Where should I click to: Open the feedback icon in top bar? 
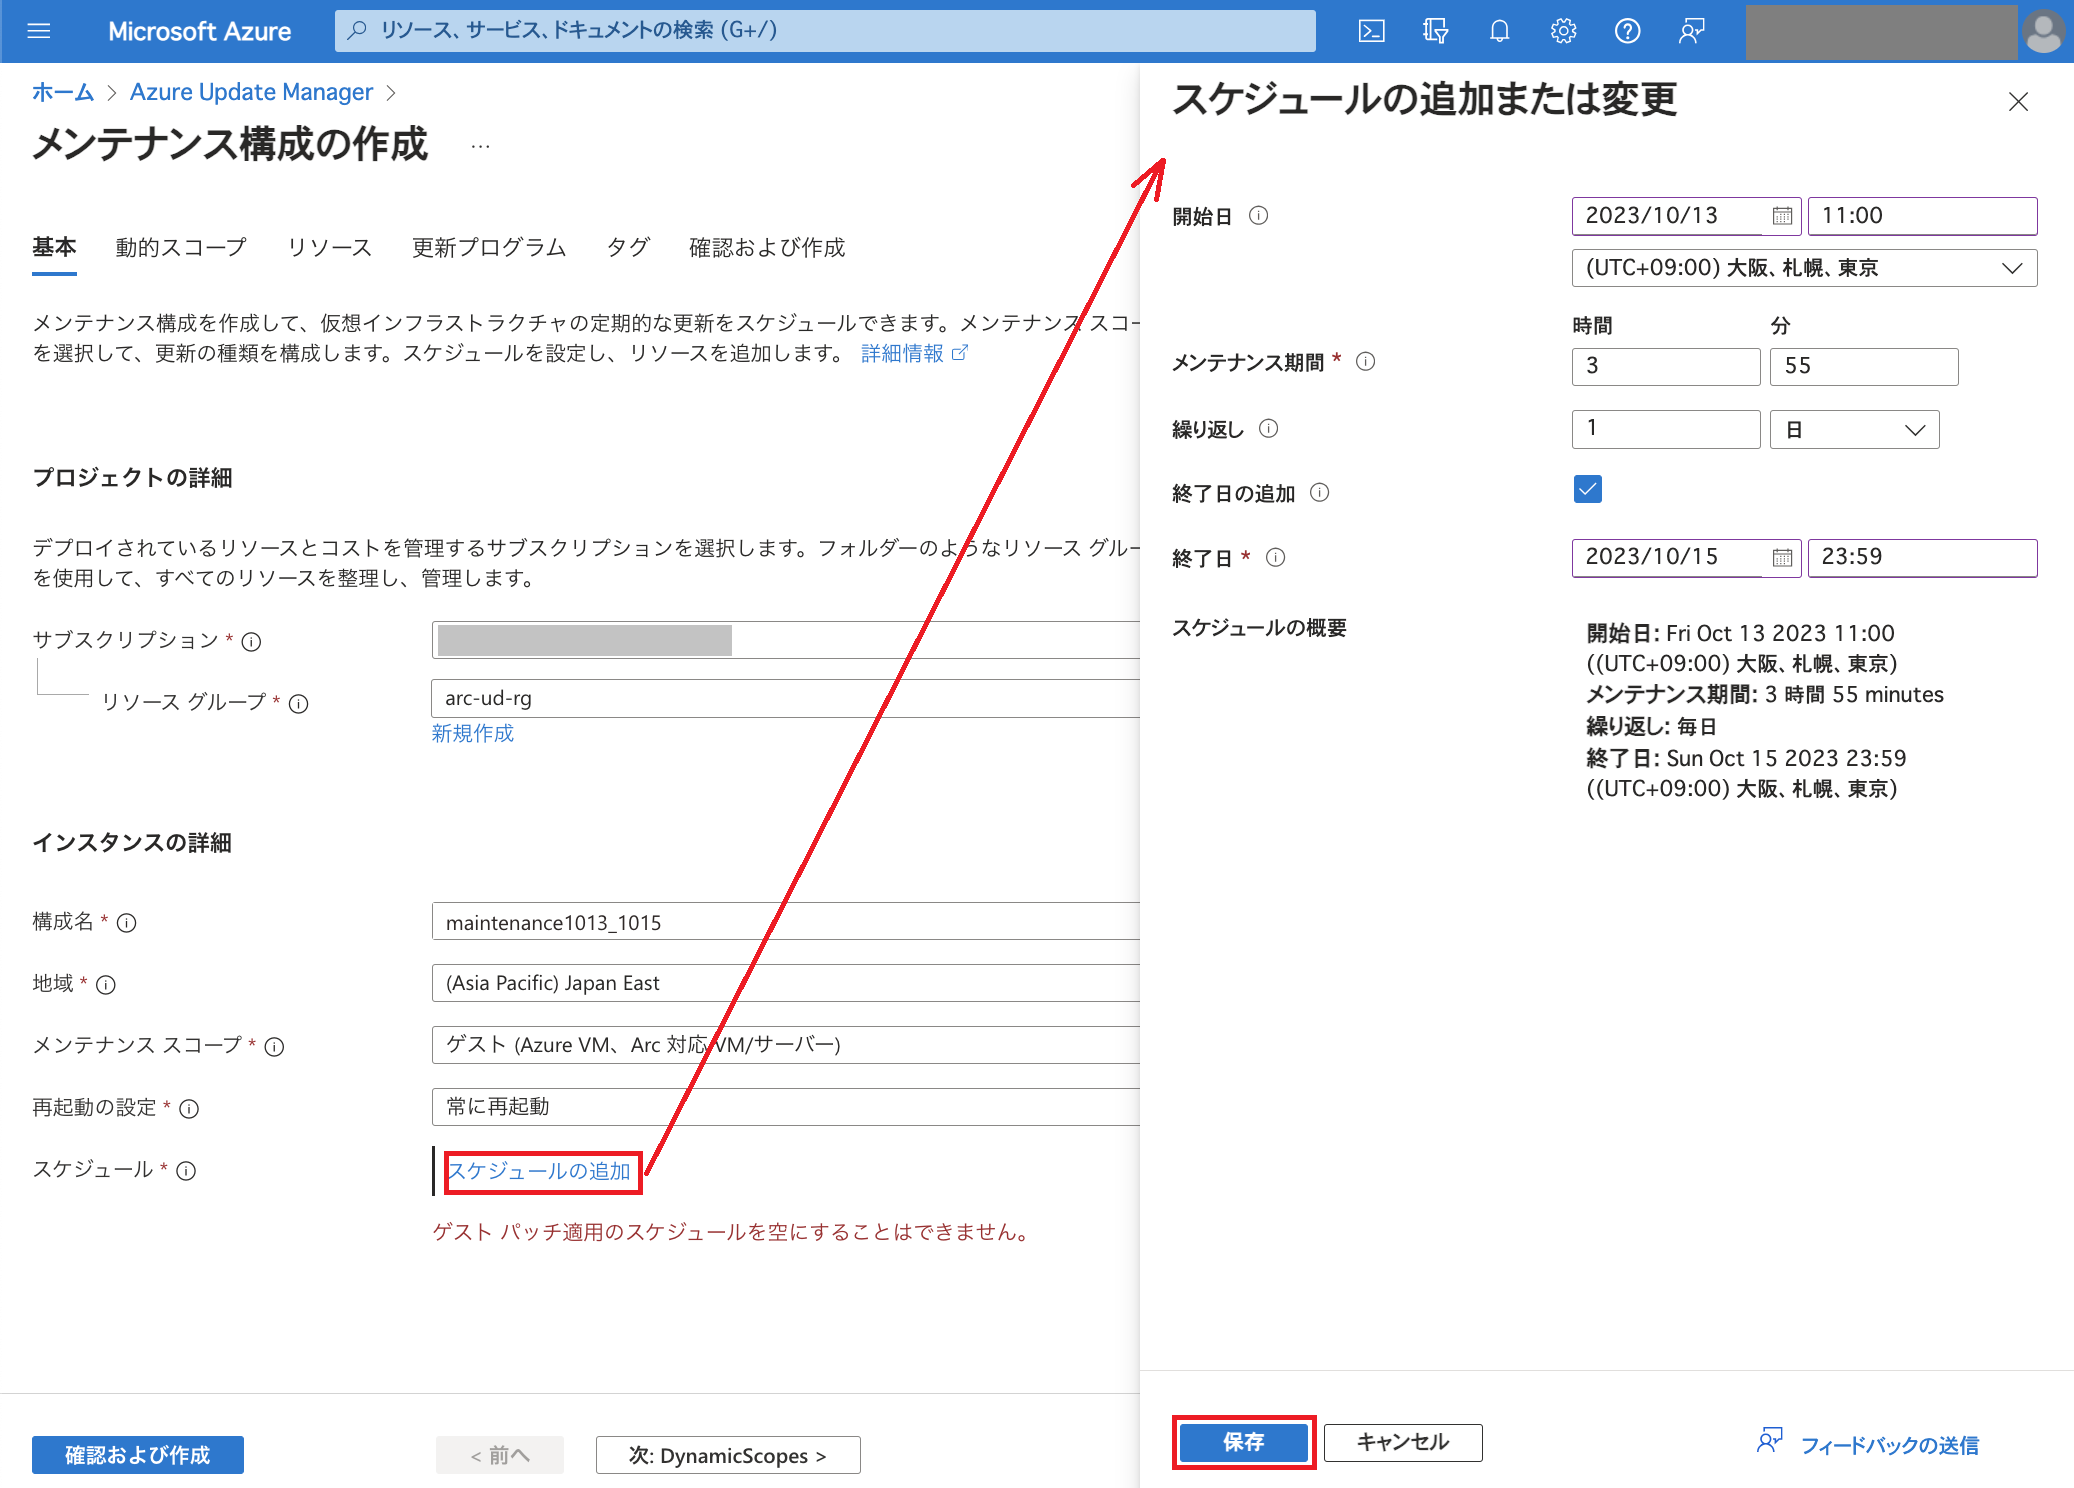pos(1691,31)
